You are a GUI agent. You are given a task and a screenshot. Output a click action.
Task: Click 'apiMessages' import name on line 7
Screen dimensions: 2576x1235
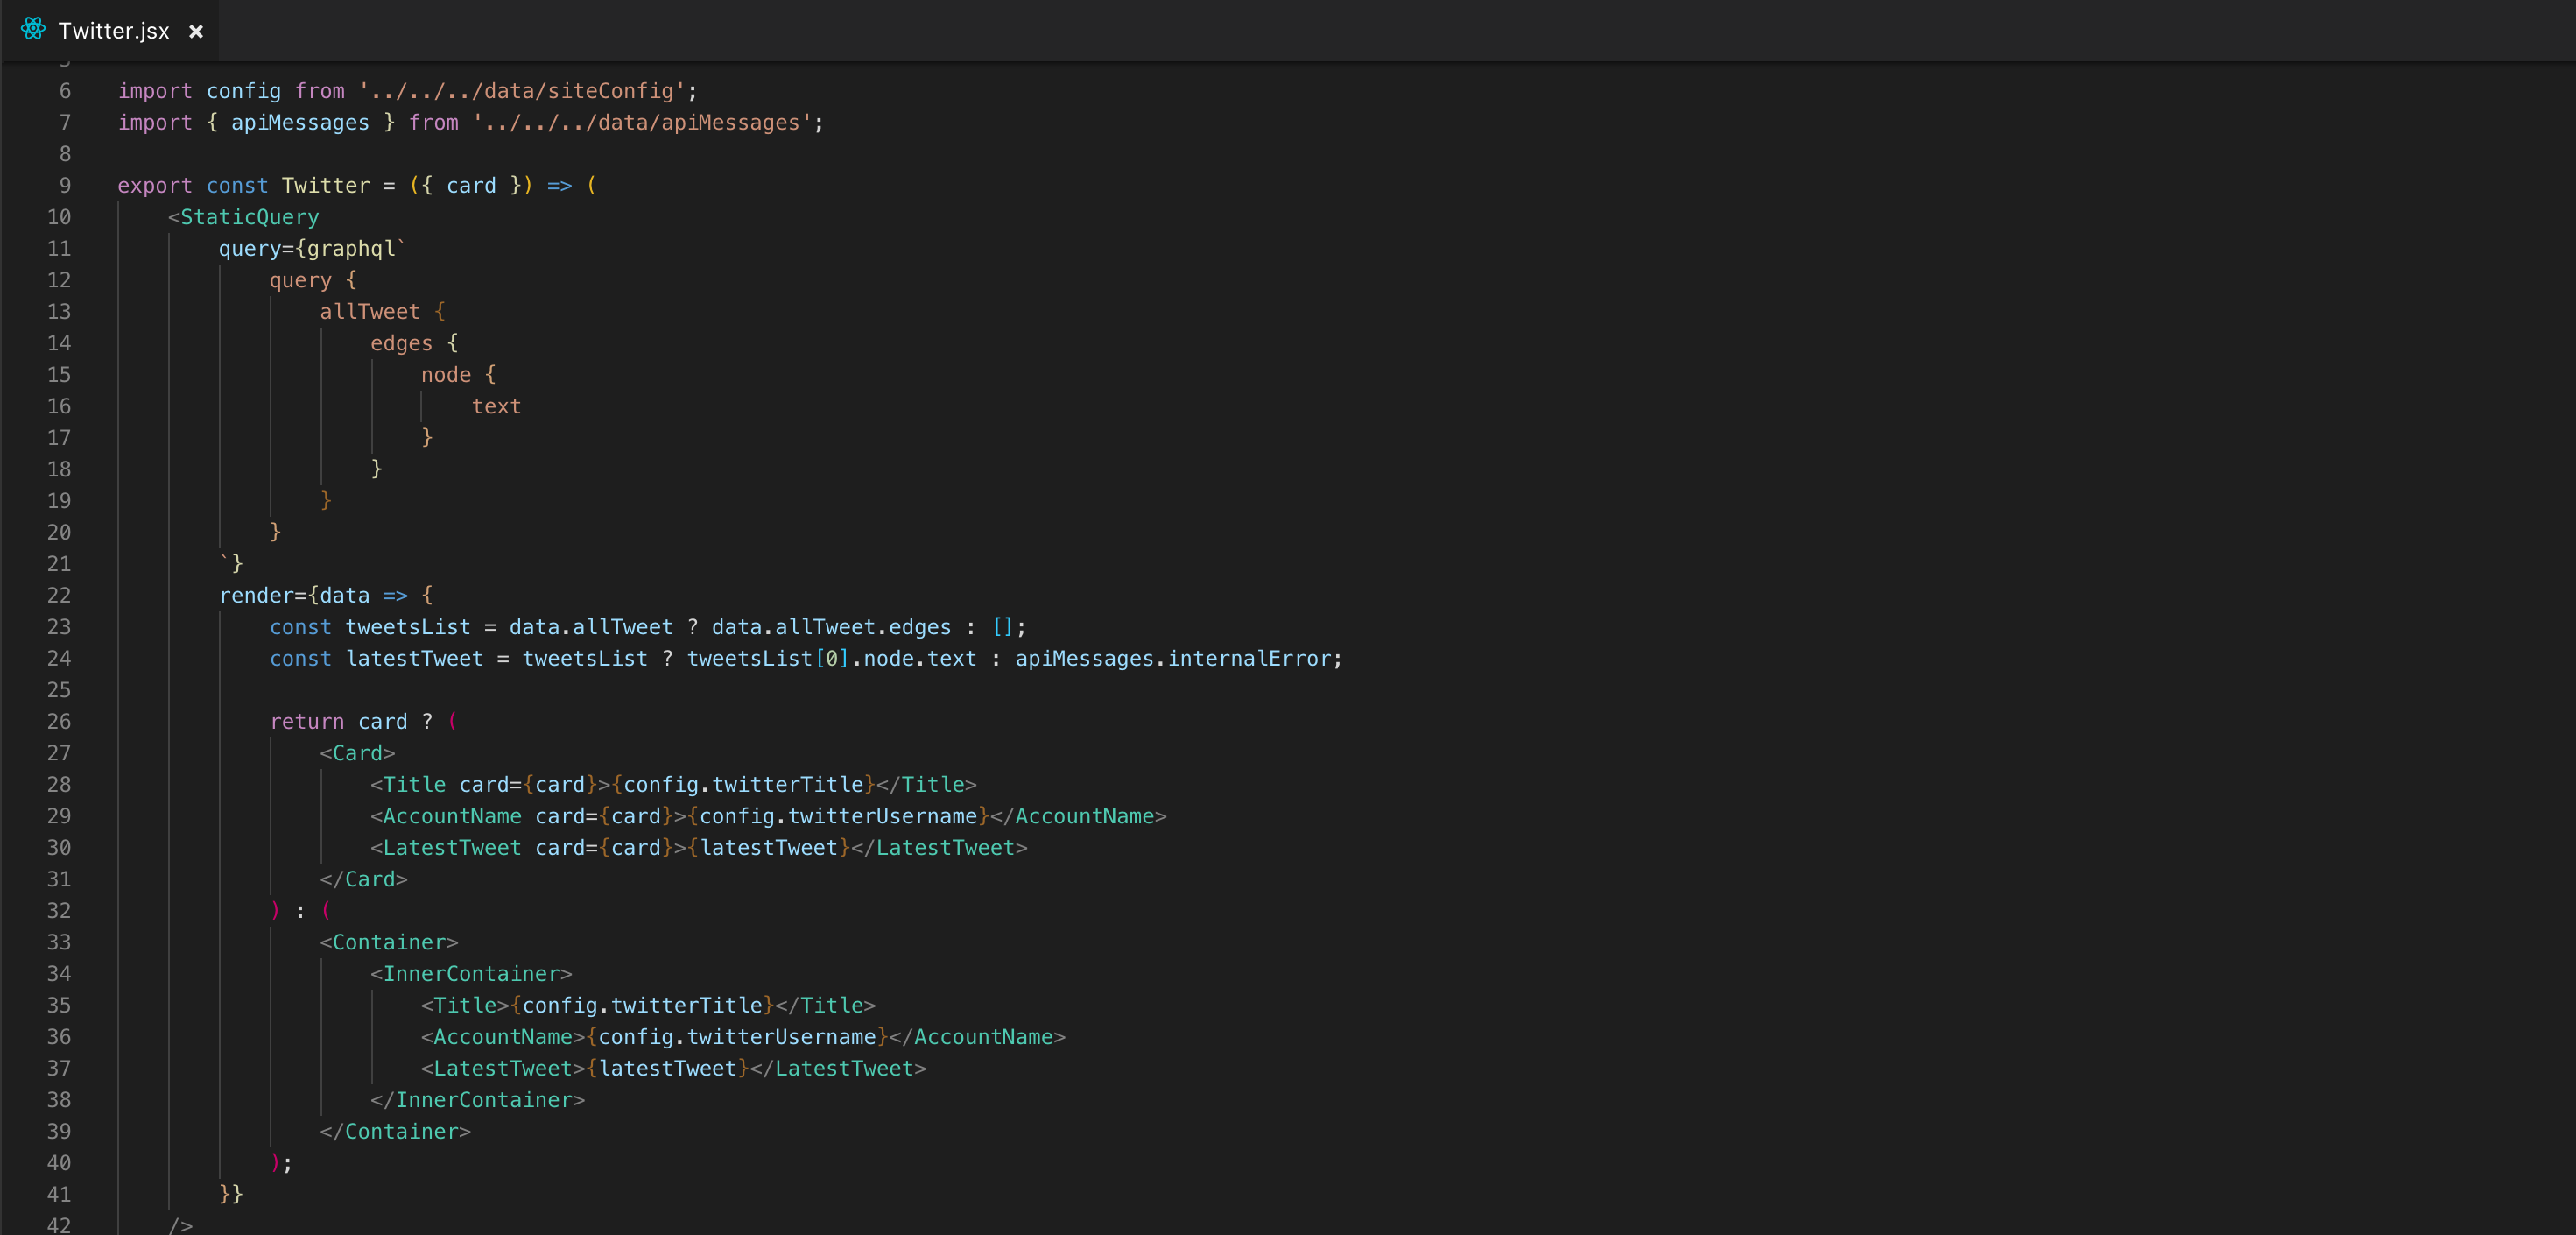coord(300,123)
